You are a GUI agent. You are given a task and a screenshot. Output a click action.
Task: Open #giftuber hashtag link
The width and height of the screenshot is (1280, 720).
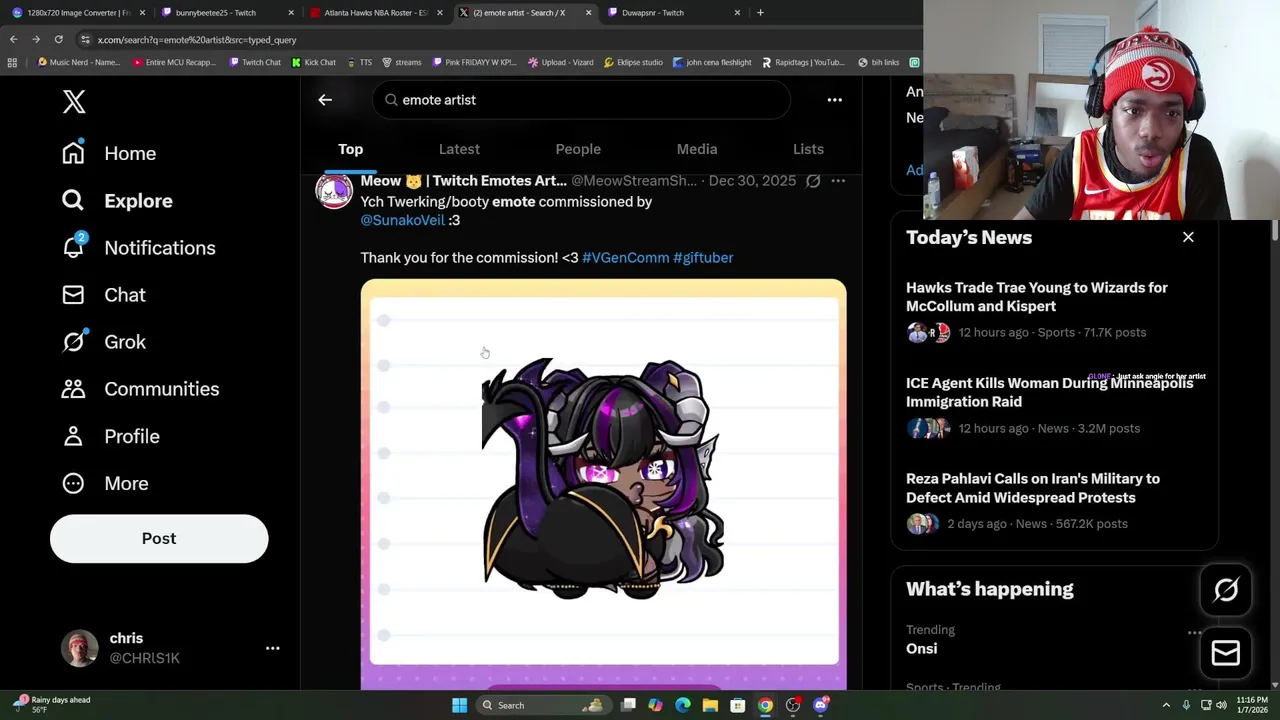click(x=703, y=258)
